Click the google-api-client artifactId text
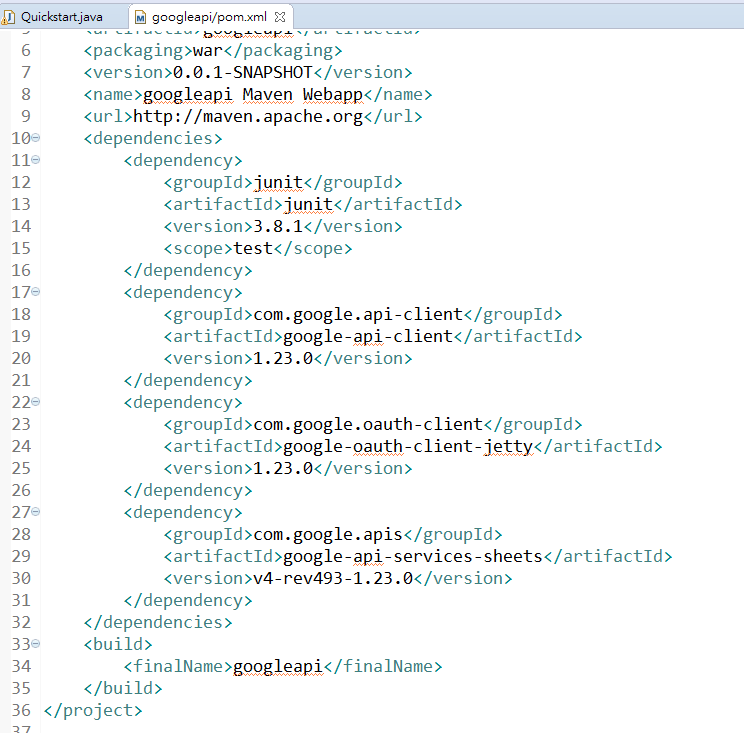The width and height of the screenshot is (744, 733). point(368,336)
